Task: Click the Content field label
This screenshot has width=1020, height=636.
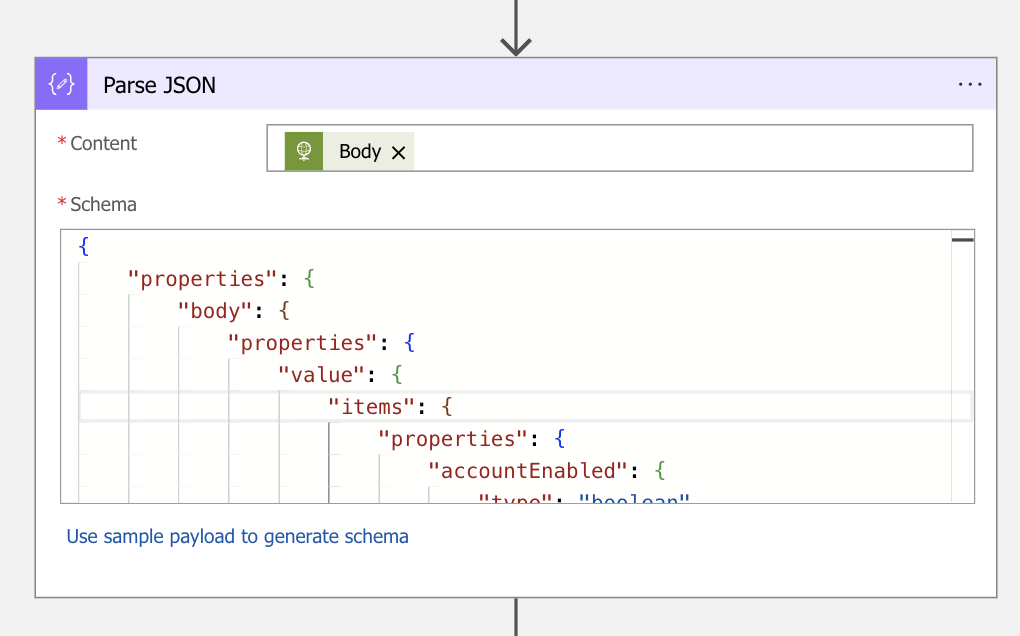Action: [103, 144]
